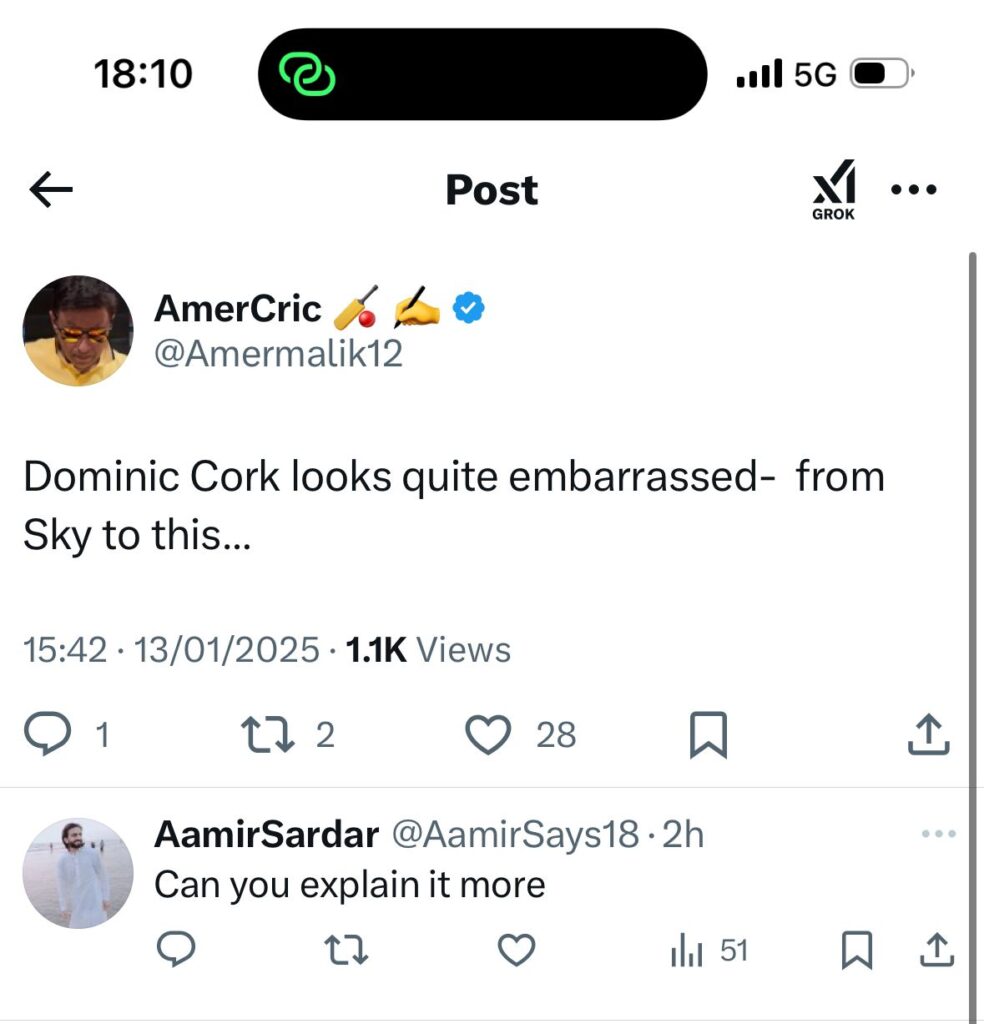
Task: Reply to AmerCric's main post
Action: (44, 736)
